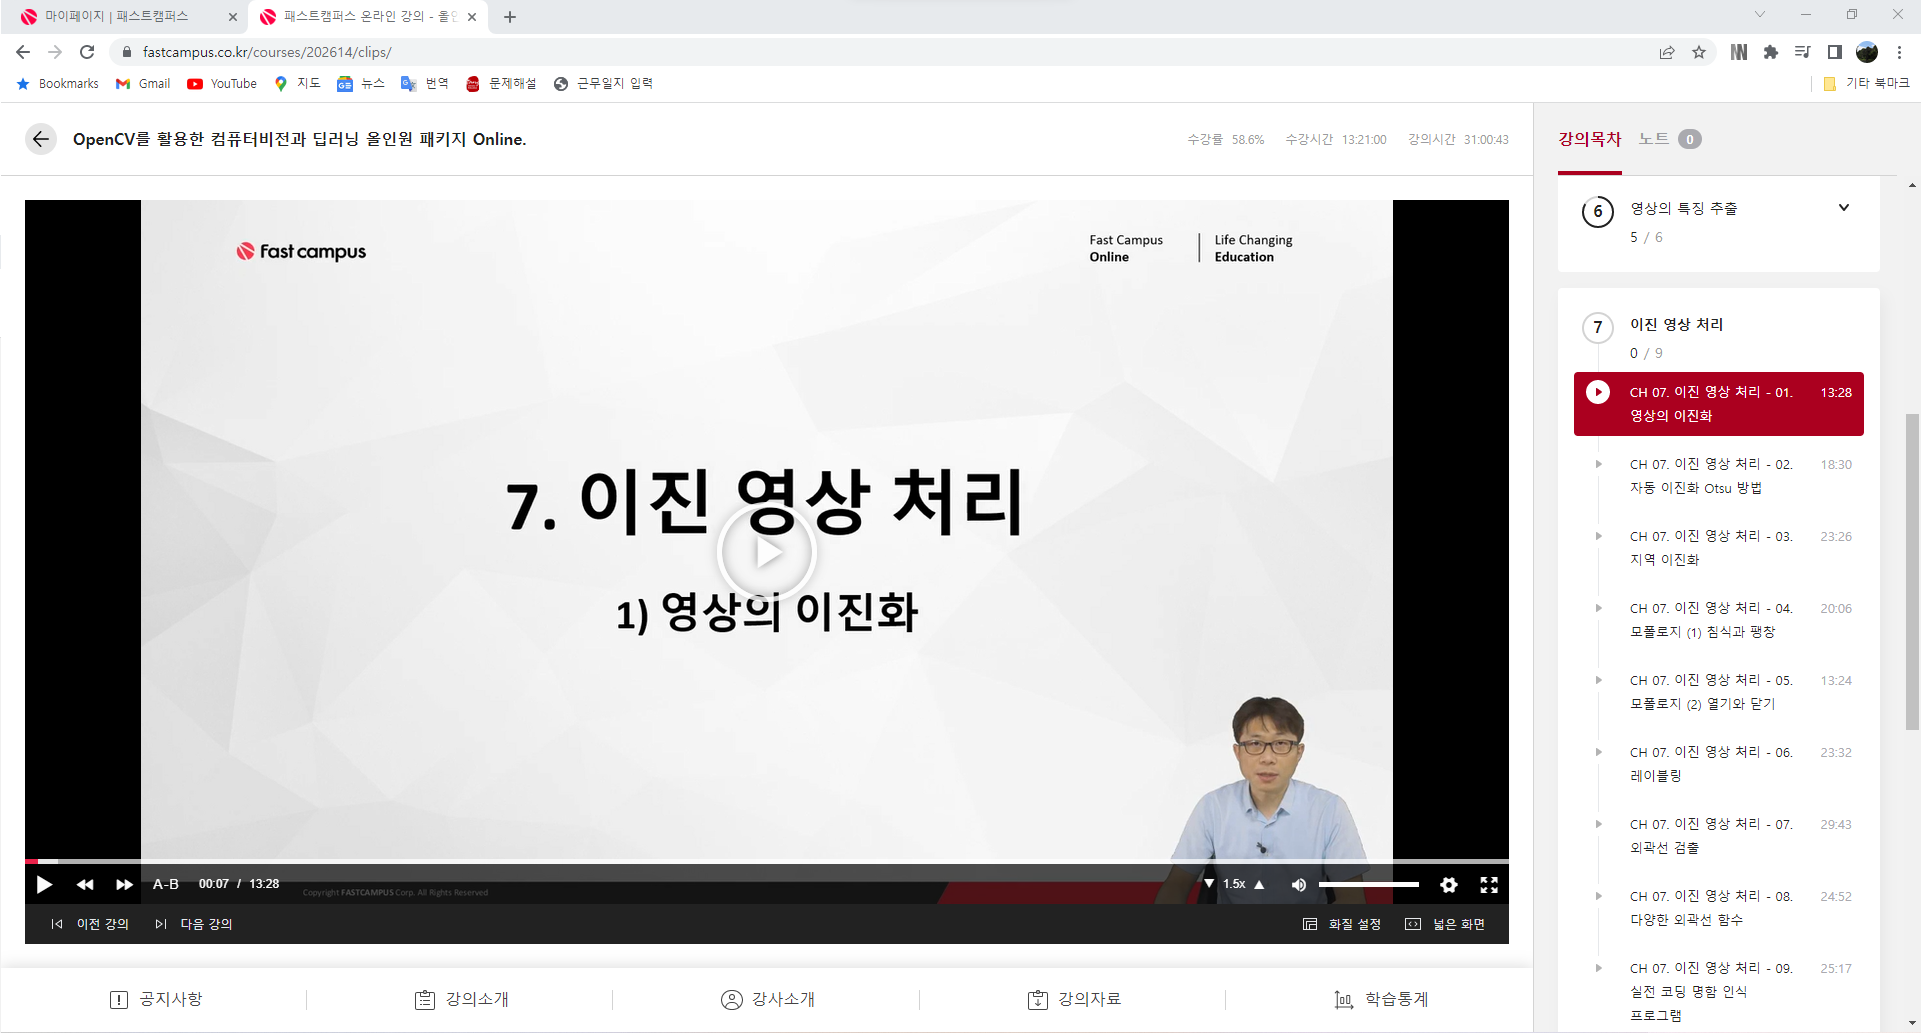
Task: Select lecture 03 지역 이진화
Action: click(x=1719, y=548)
